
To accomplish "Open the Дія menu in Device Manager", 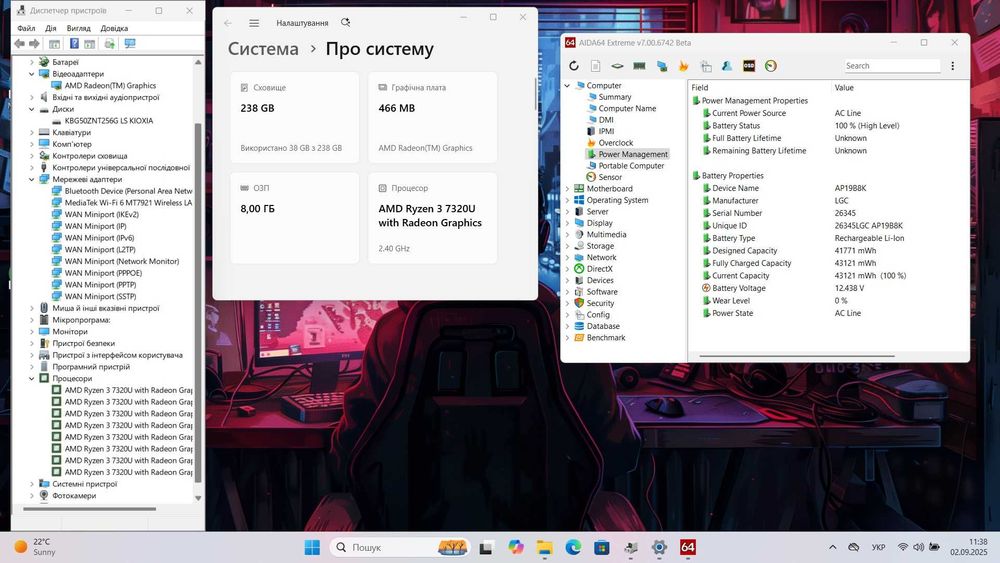I will 51,28.
